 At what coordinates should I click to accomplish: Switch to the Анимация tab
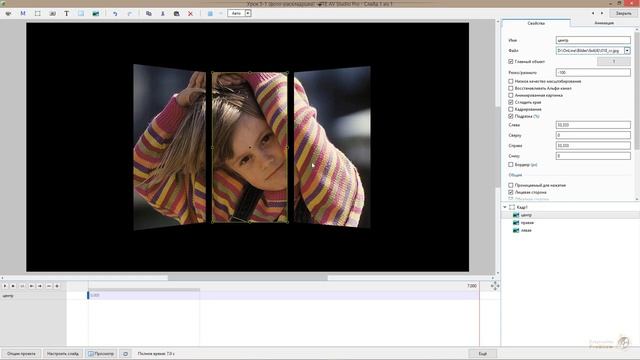[x=604, y=23]
